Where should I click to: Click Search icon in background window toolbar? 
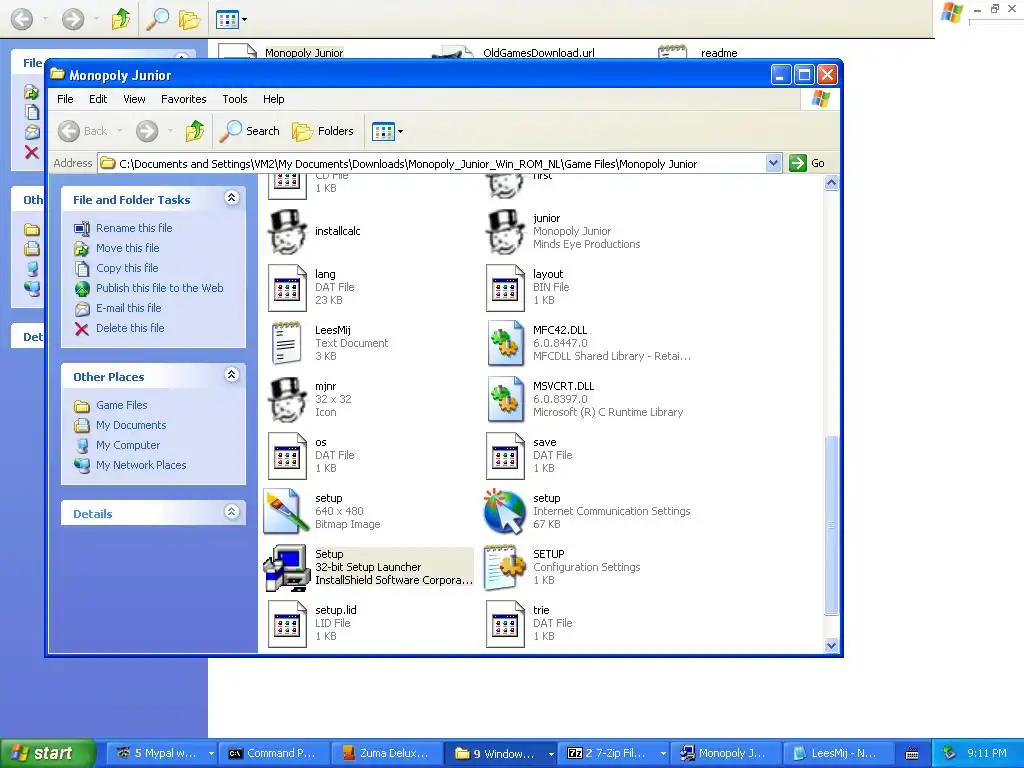tap(157, 20)
